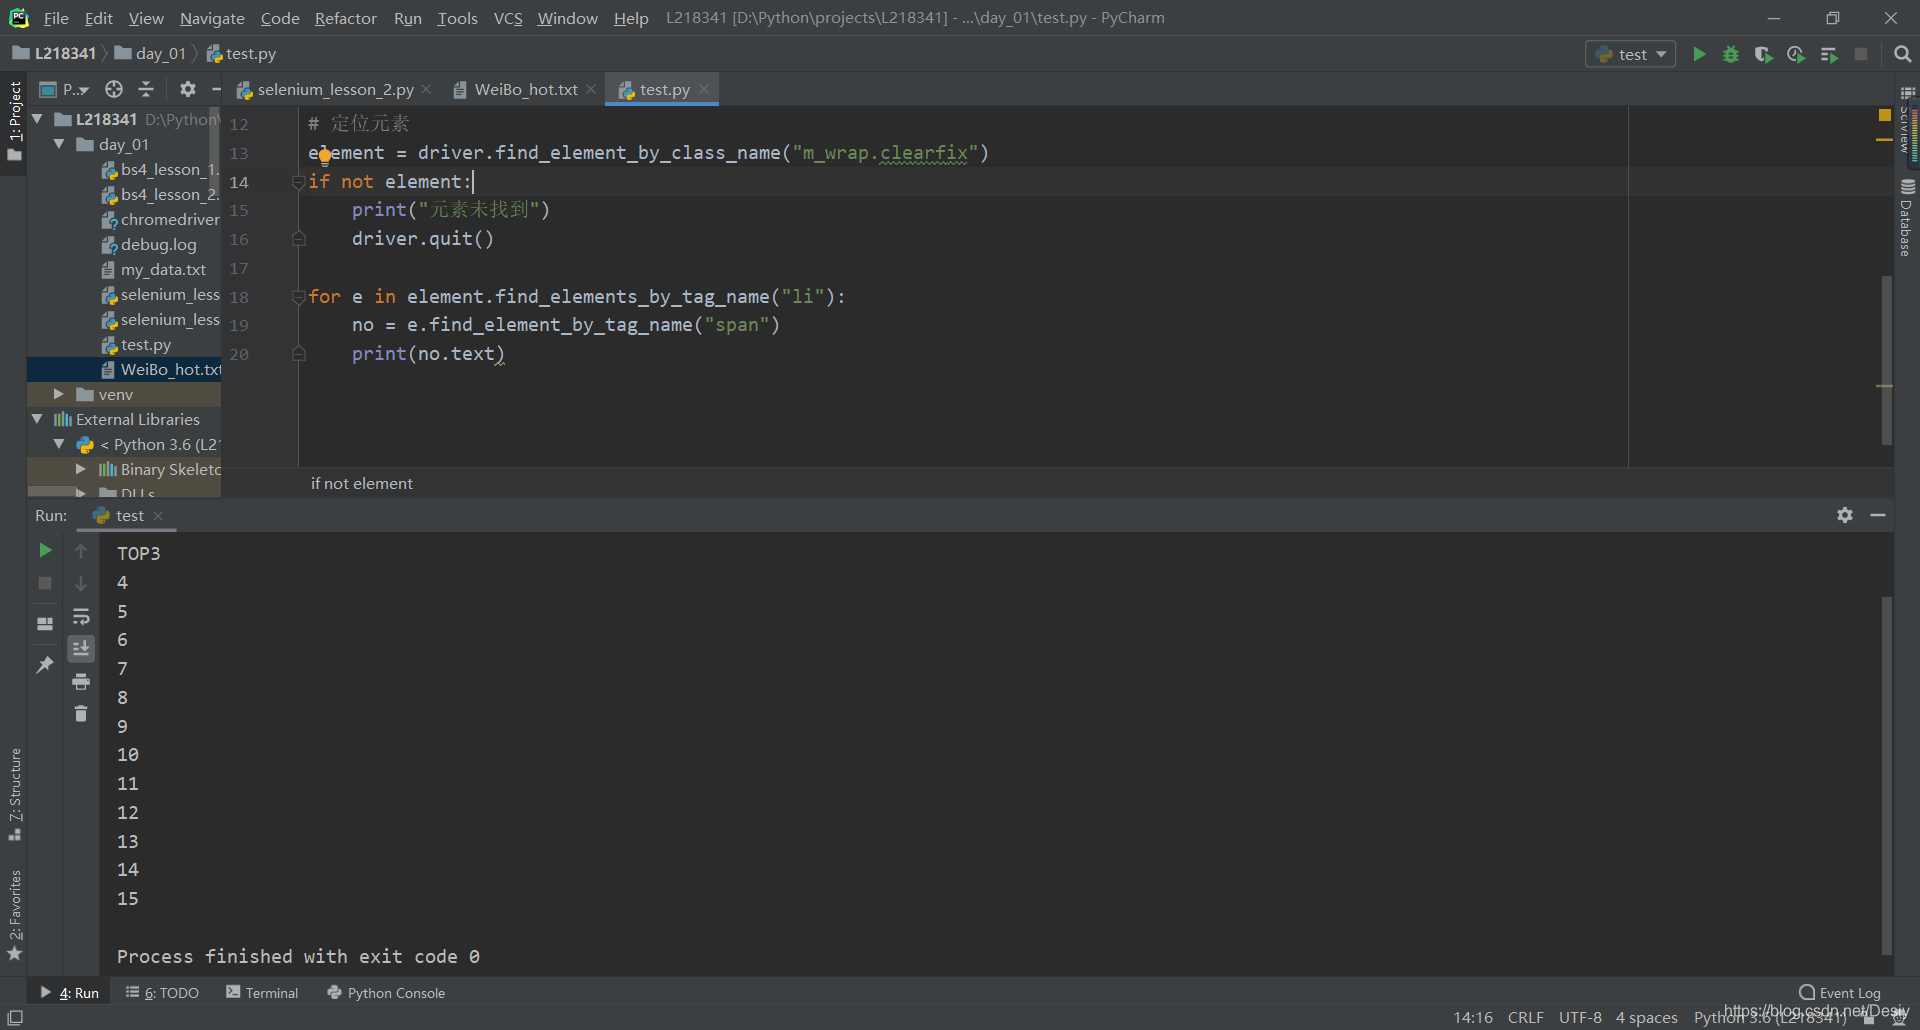Click the Up the stack trace arrow
Image resolution: width=1920 pixels, height=1030 pixels.
(81, 551)
